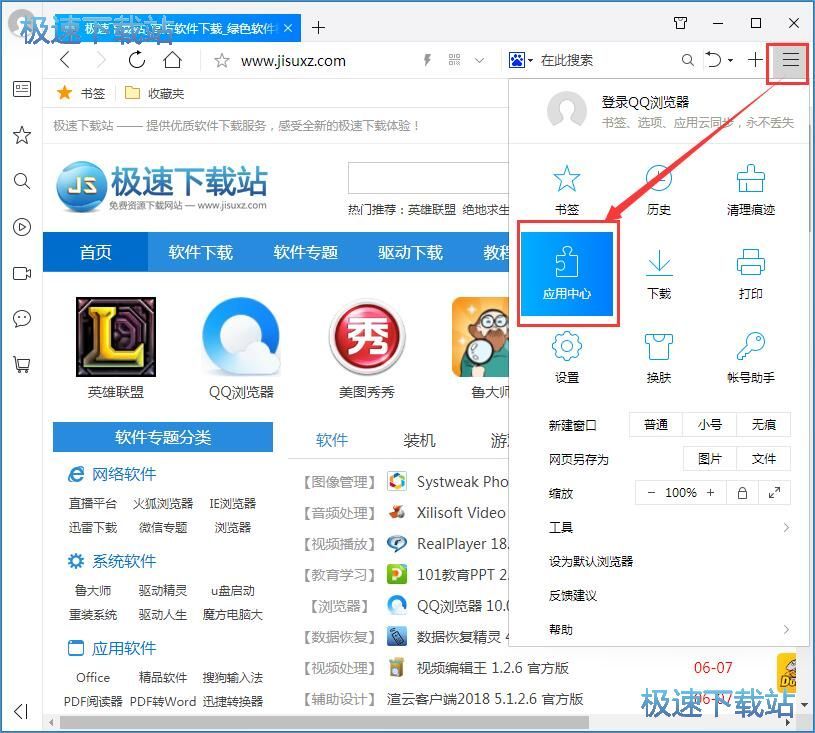815x733 pixels.
Task: Switch to 装机 list tab
Action: 419,440
